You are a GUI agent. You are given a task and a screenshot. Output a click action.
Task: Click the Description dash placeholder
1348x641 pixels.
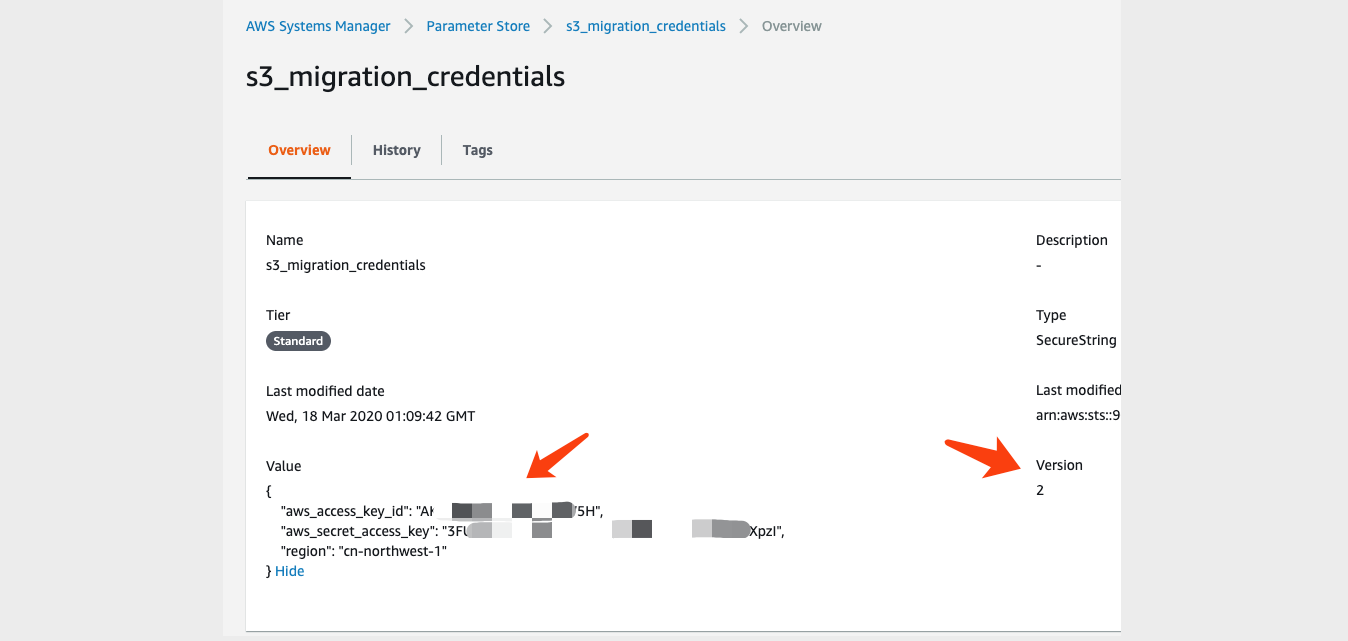click(x=1038, y=265)
